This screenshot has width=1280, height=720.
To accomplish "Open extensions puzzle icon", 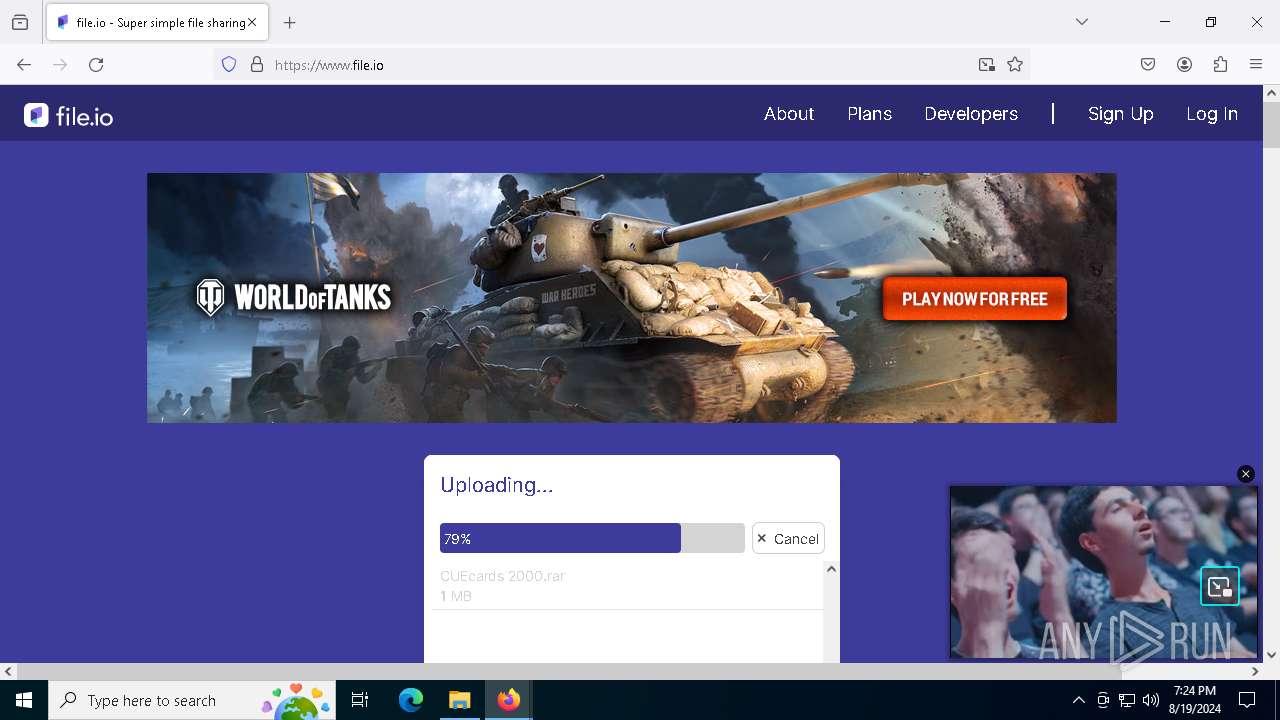I will 1220,65.
